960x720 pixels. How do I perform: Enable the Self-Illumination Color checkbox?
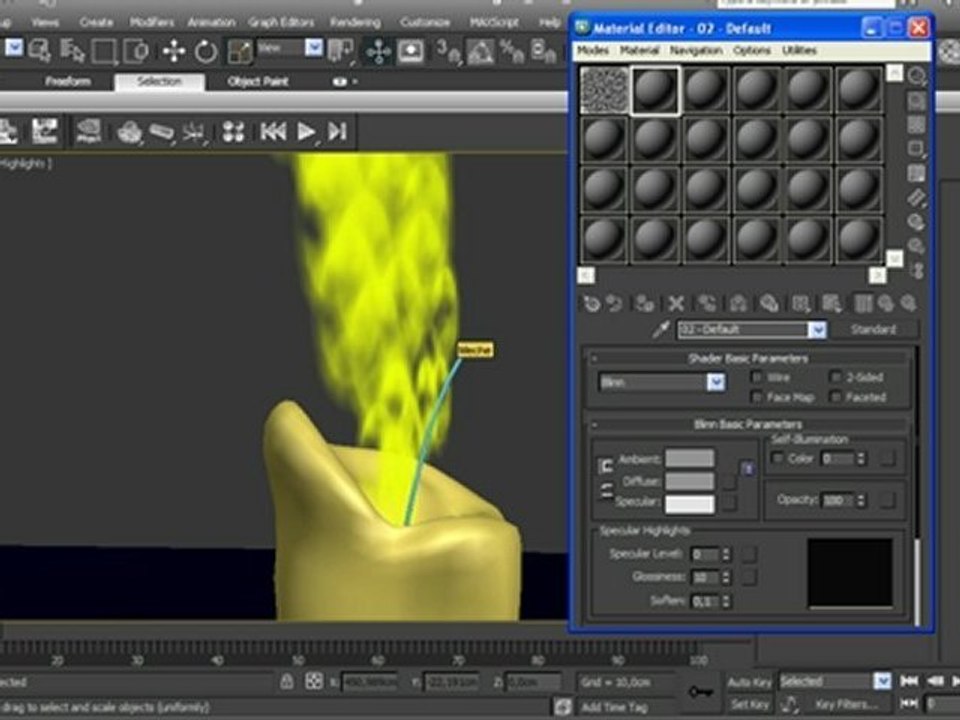[777, 458]
